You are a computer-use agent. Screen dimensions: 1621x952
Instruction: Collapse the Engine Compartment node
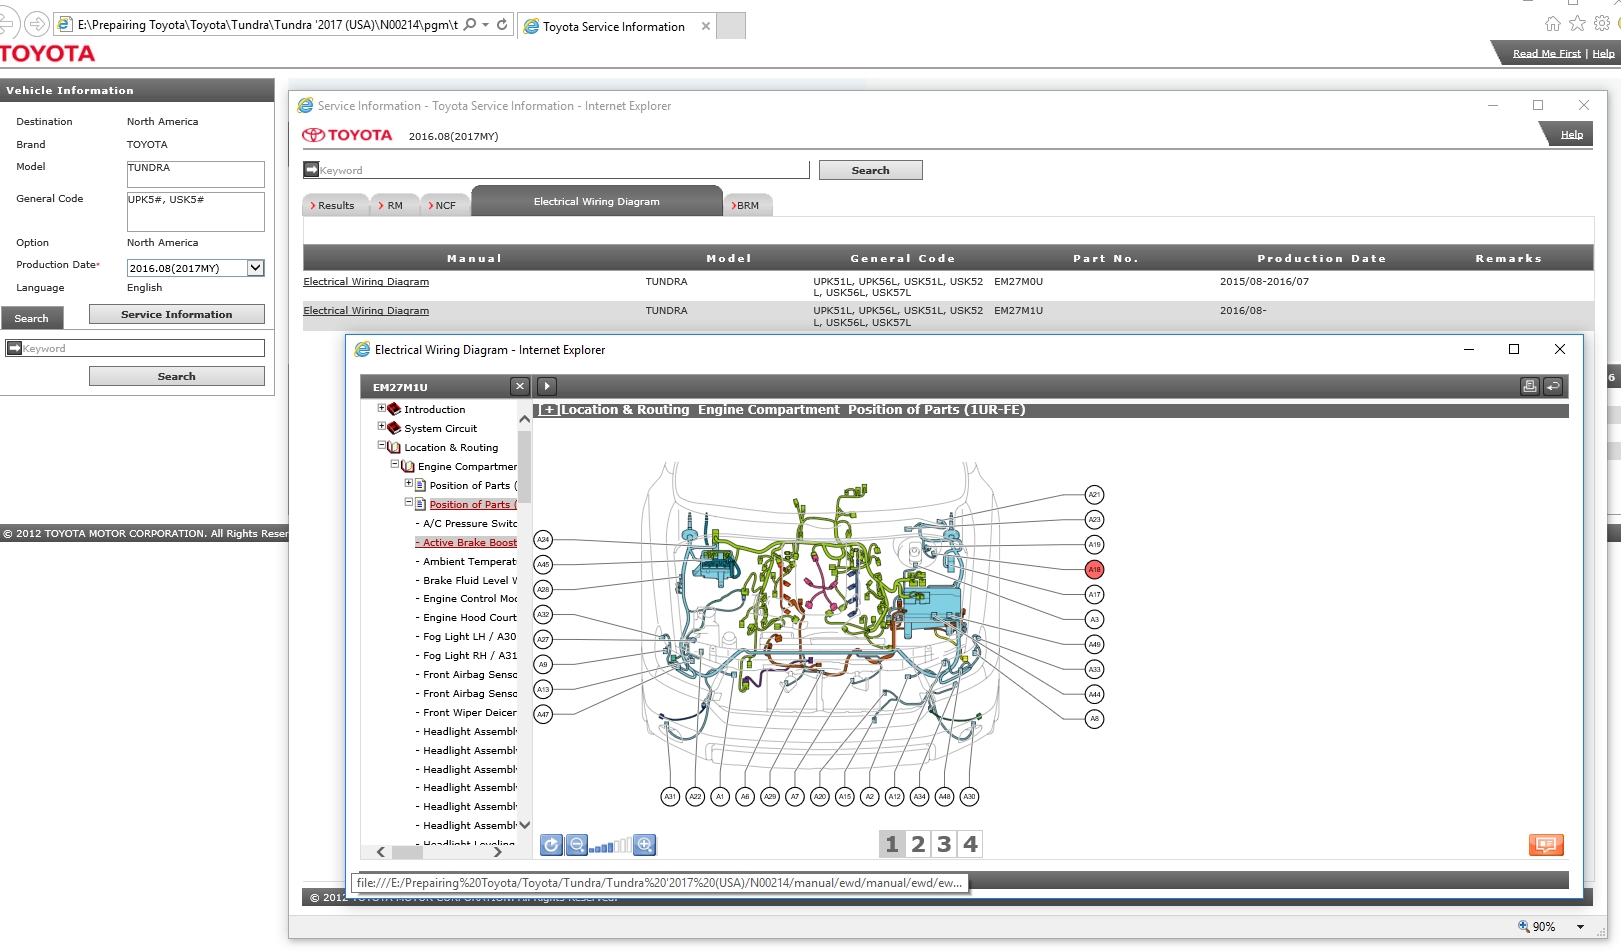click(x=394, y=465)
